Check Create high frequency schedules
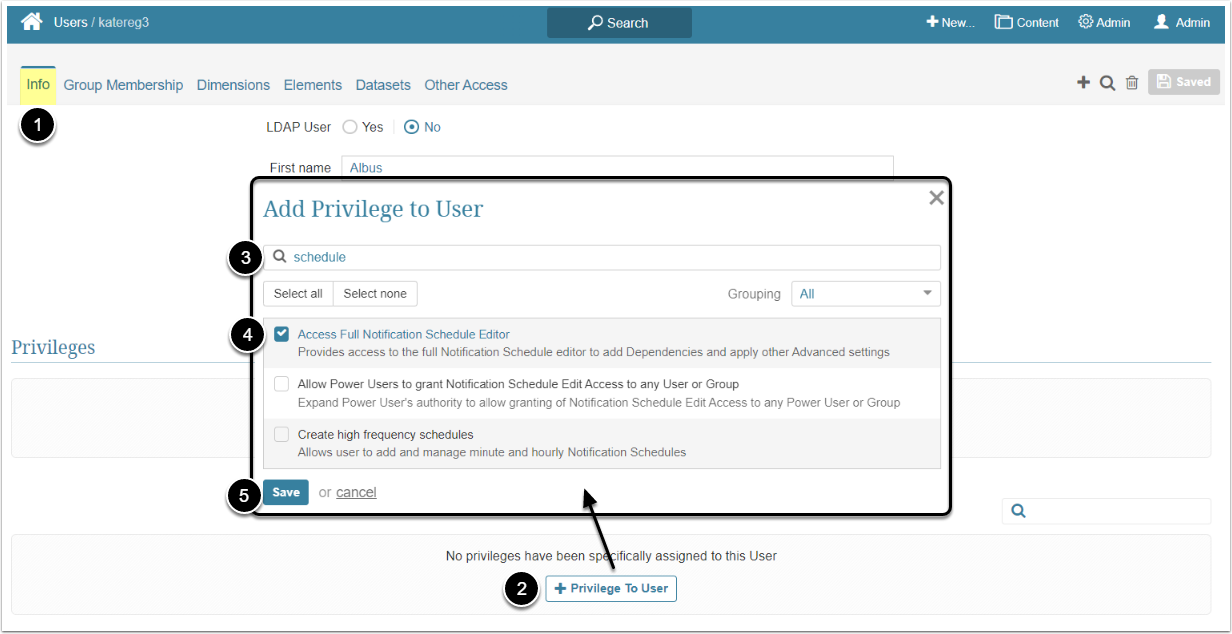 (282, 435)
